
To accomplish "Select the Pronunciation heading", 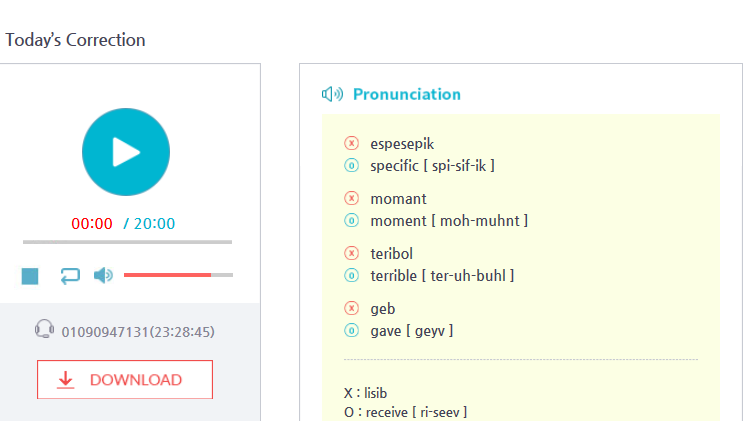I will click(407, 94).
